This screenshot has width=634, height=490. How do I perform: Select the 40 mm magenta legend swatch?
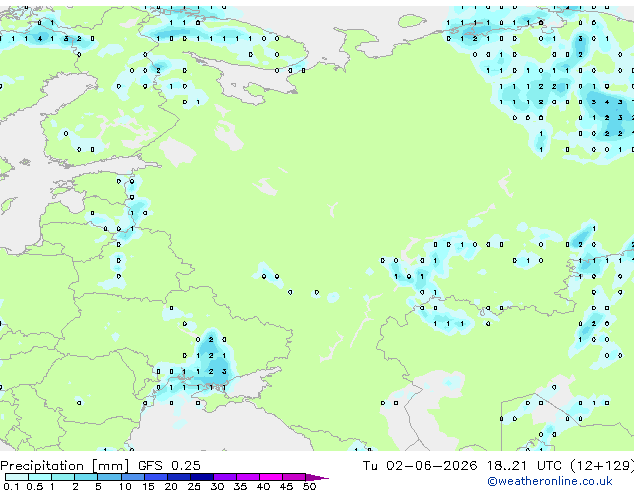click(271, 477)
